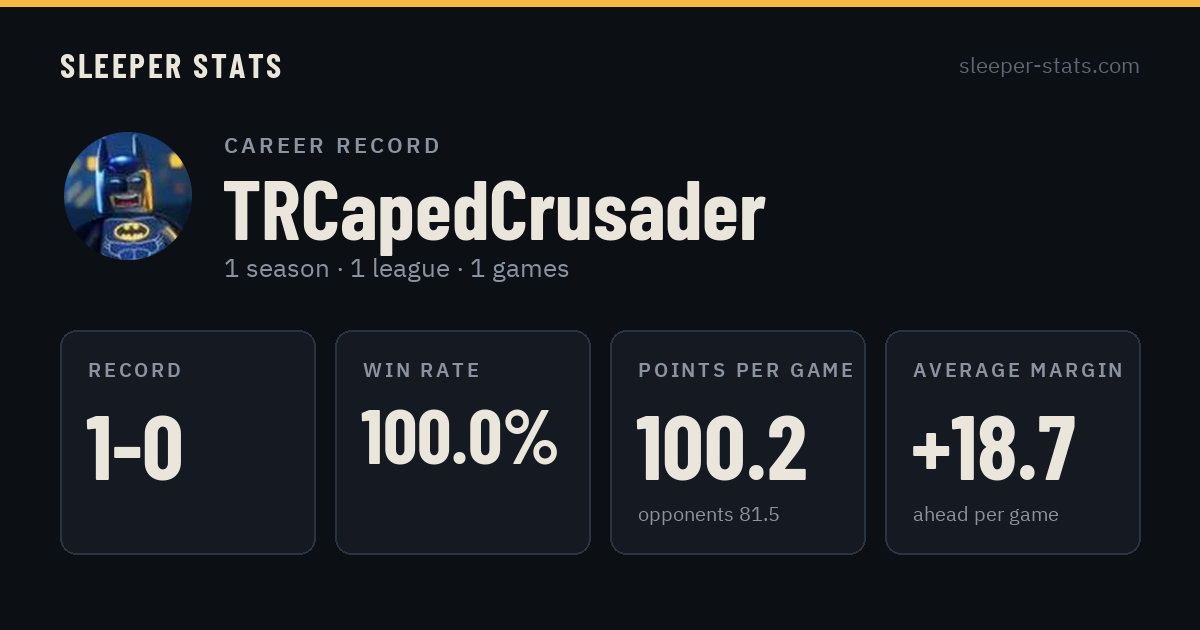Select the POINTS PER GAME card label
The width and height of the screenshot is (1200, 630).
[746, 370]
